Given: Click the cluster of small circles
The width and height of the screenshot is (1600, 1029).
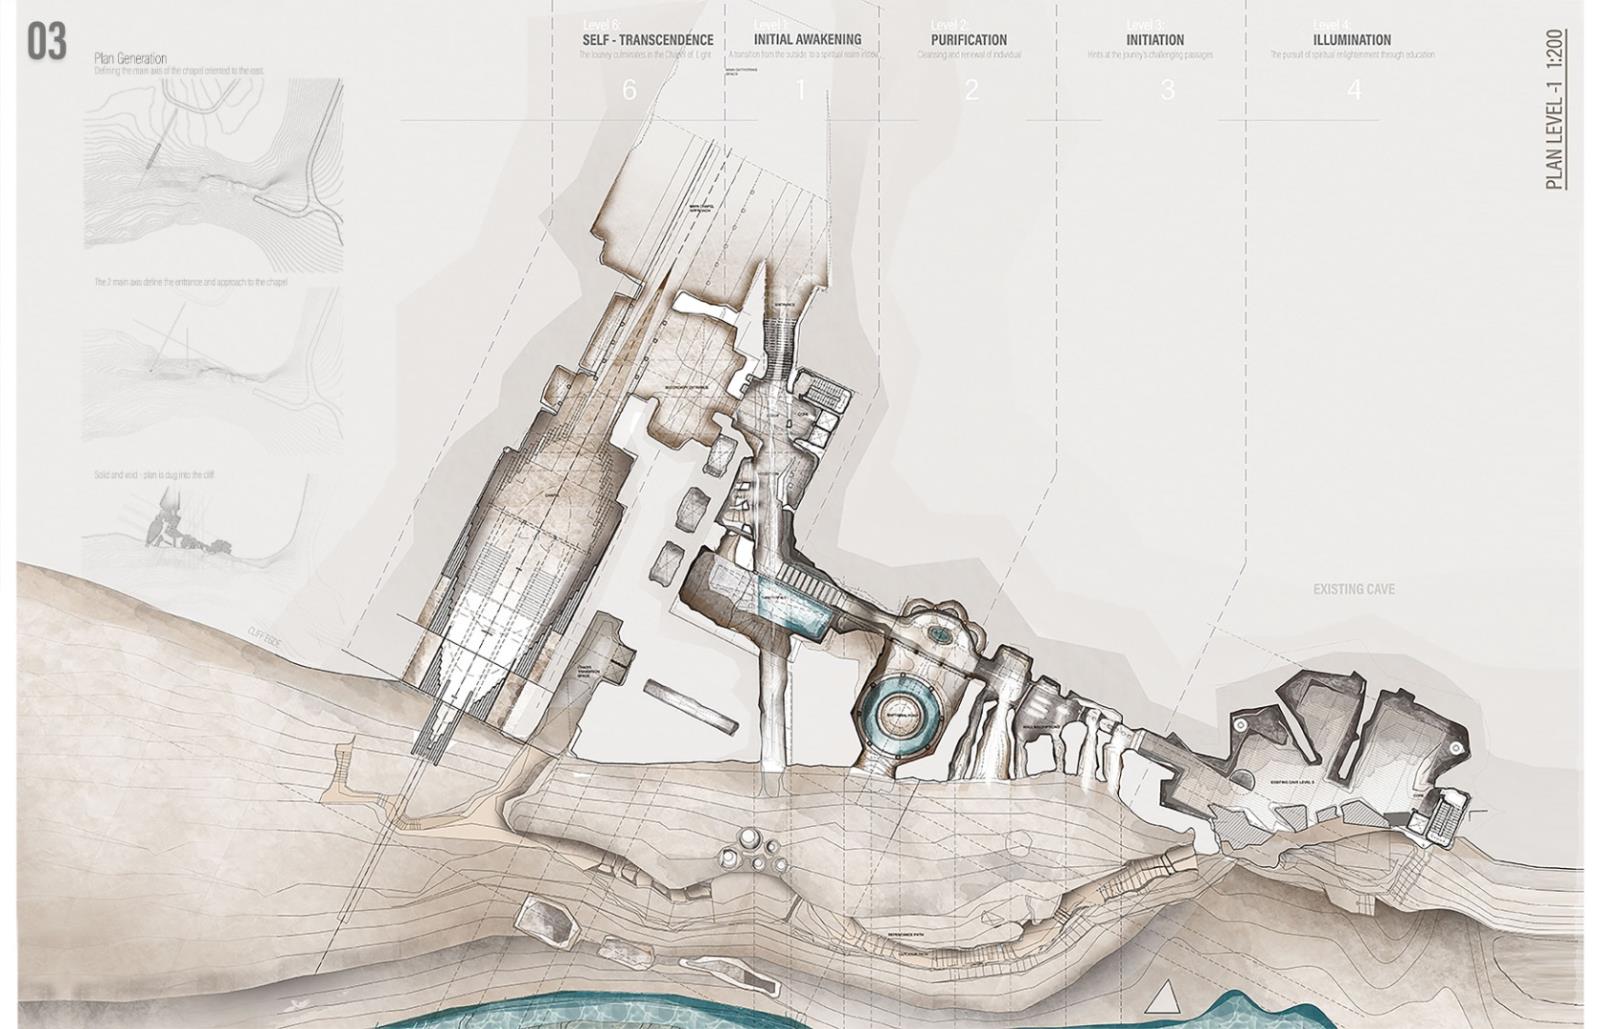Looking at the screenshot, I should click(753, 851).
